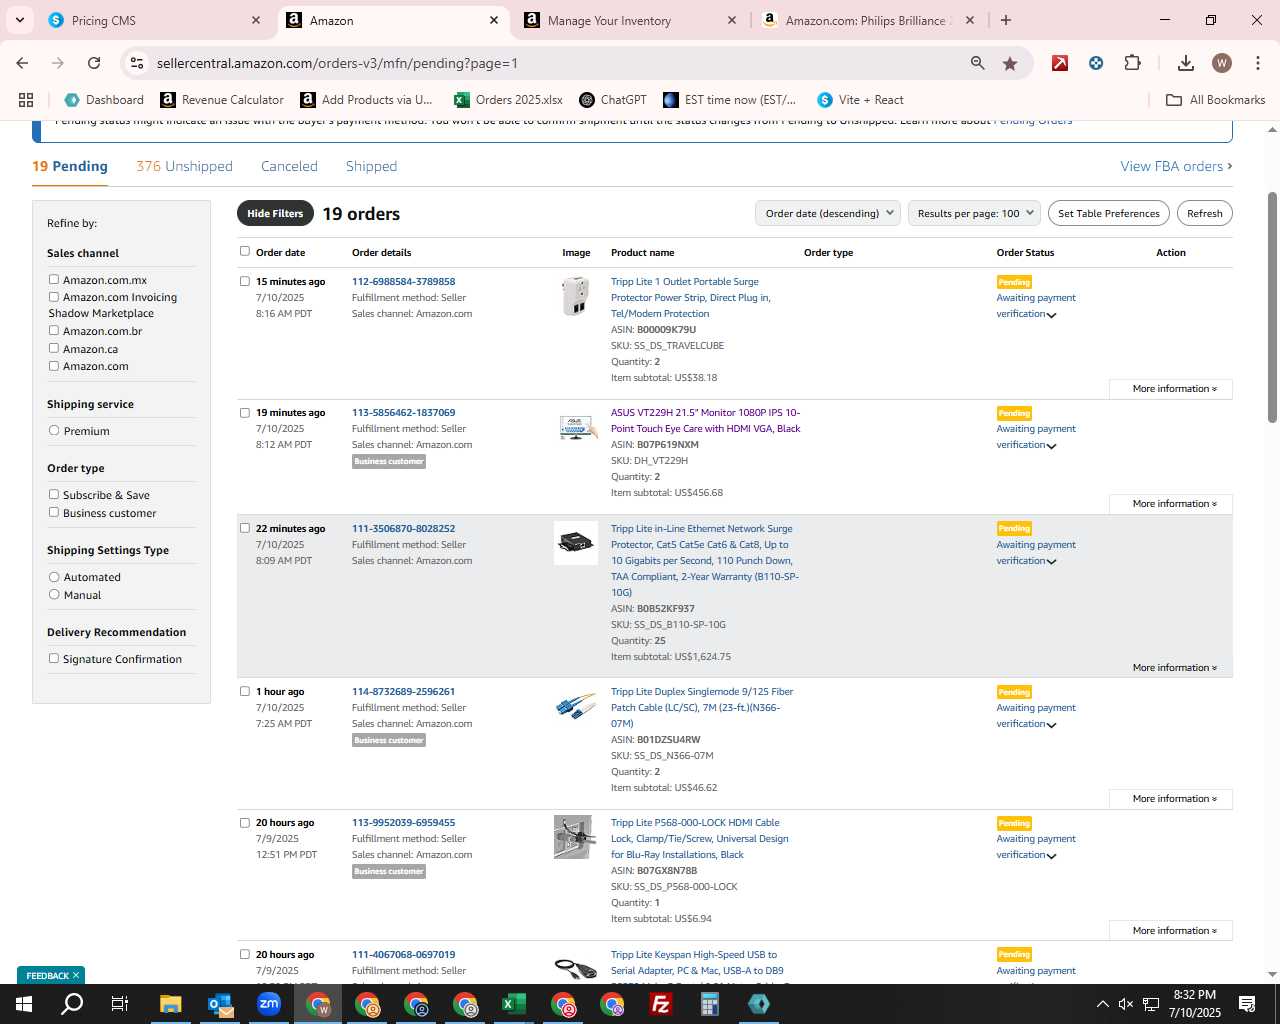This screenshot has height=1024, width=1280.
Task: Click the page vertical scrollbar
Action: 1272,305
